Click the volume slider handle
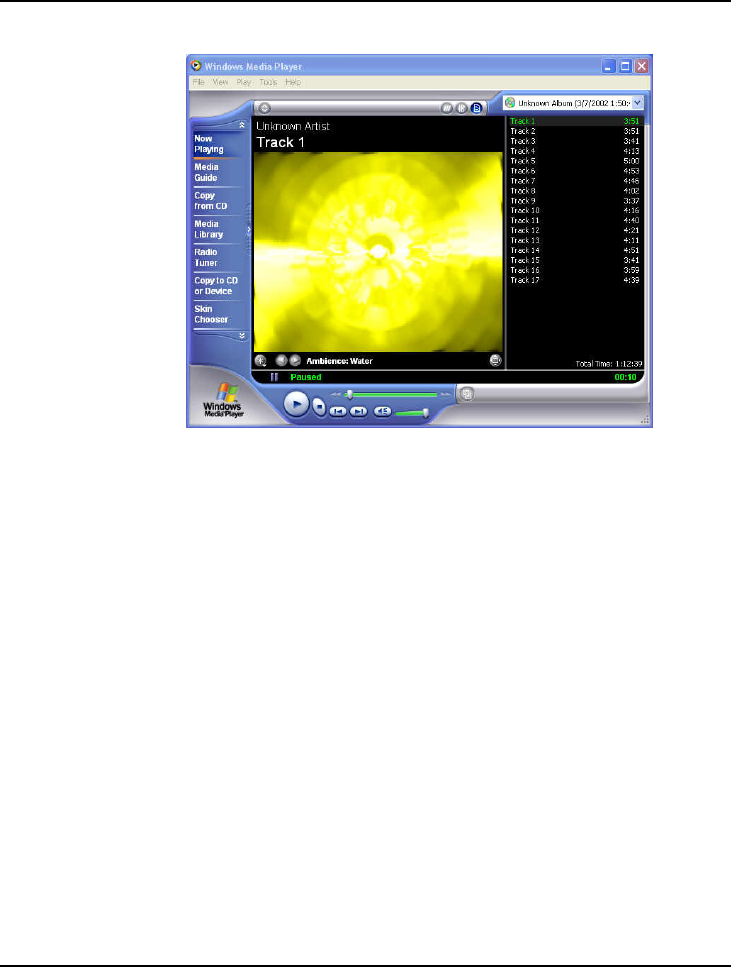731x967 pixels. (x=425, y=413)
